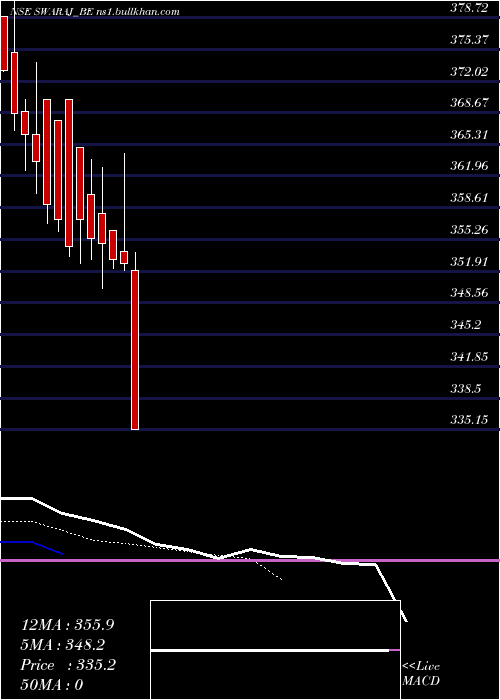Screen dimensions: 500x700
Task: Click the 50MA : 0 readout
Action: click(52, 685)
